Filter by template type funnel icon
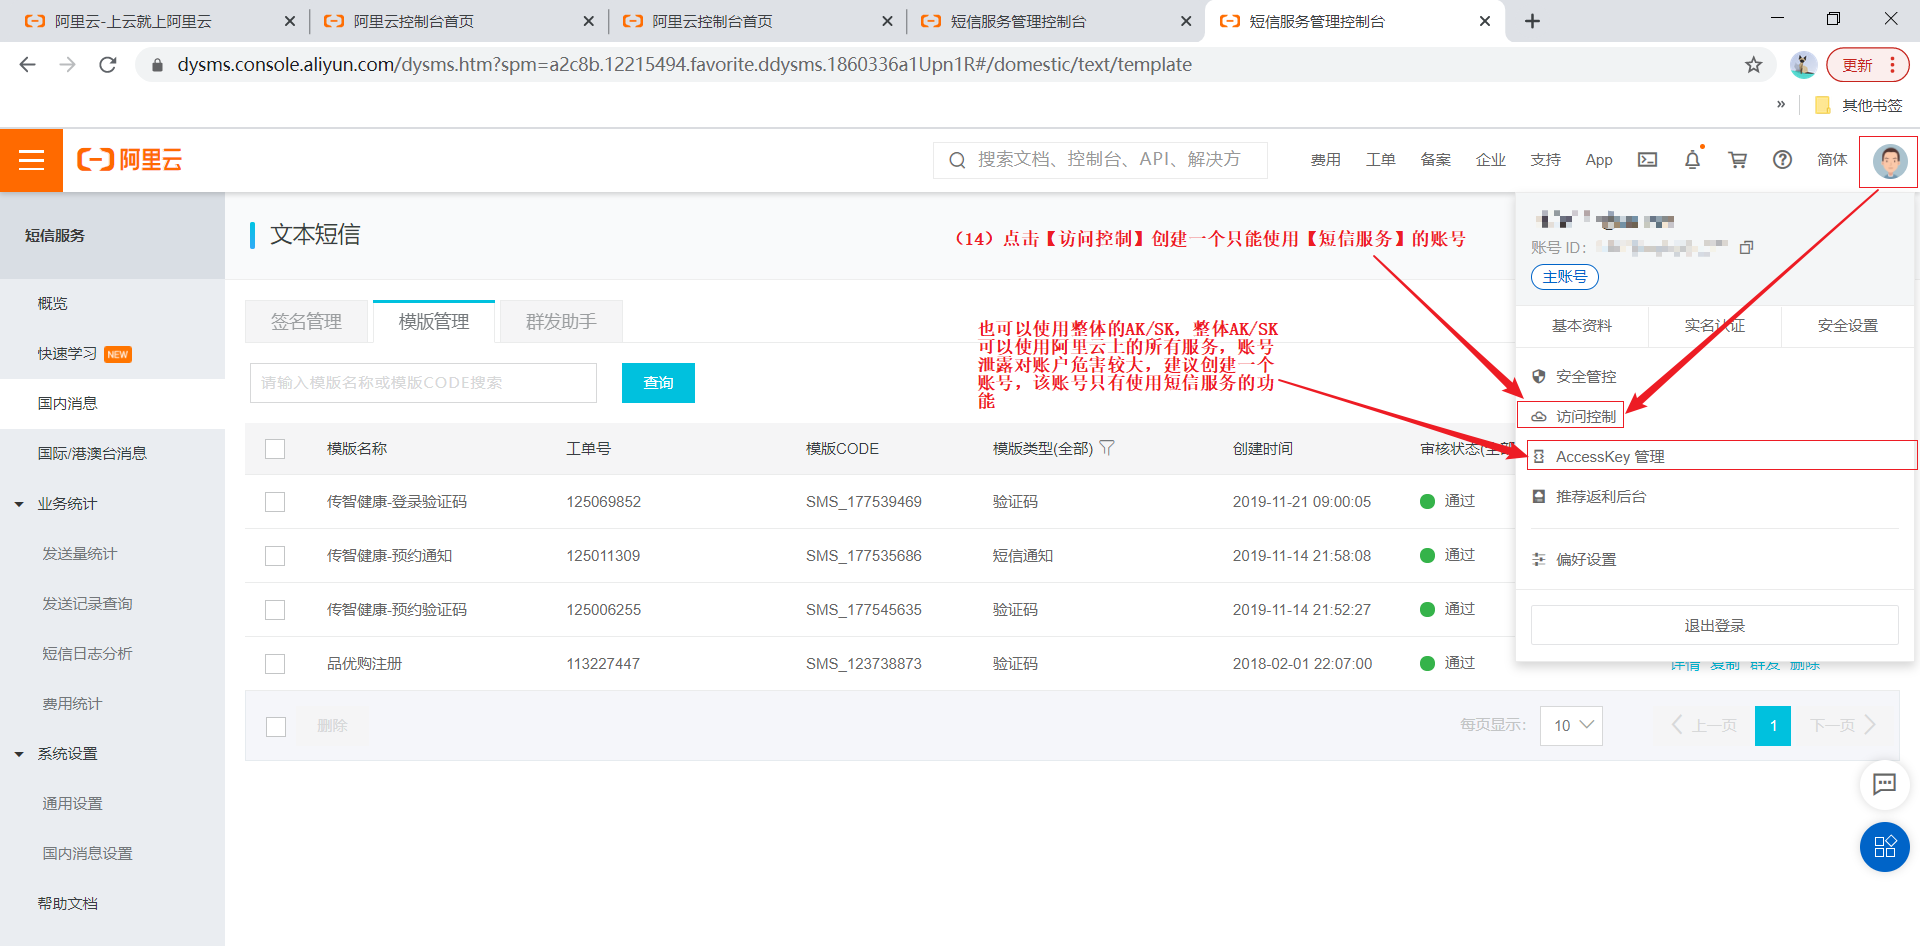Image resolution: width=1920 pixels, height=946 pixels. click(x=1107, y=448)
